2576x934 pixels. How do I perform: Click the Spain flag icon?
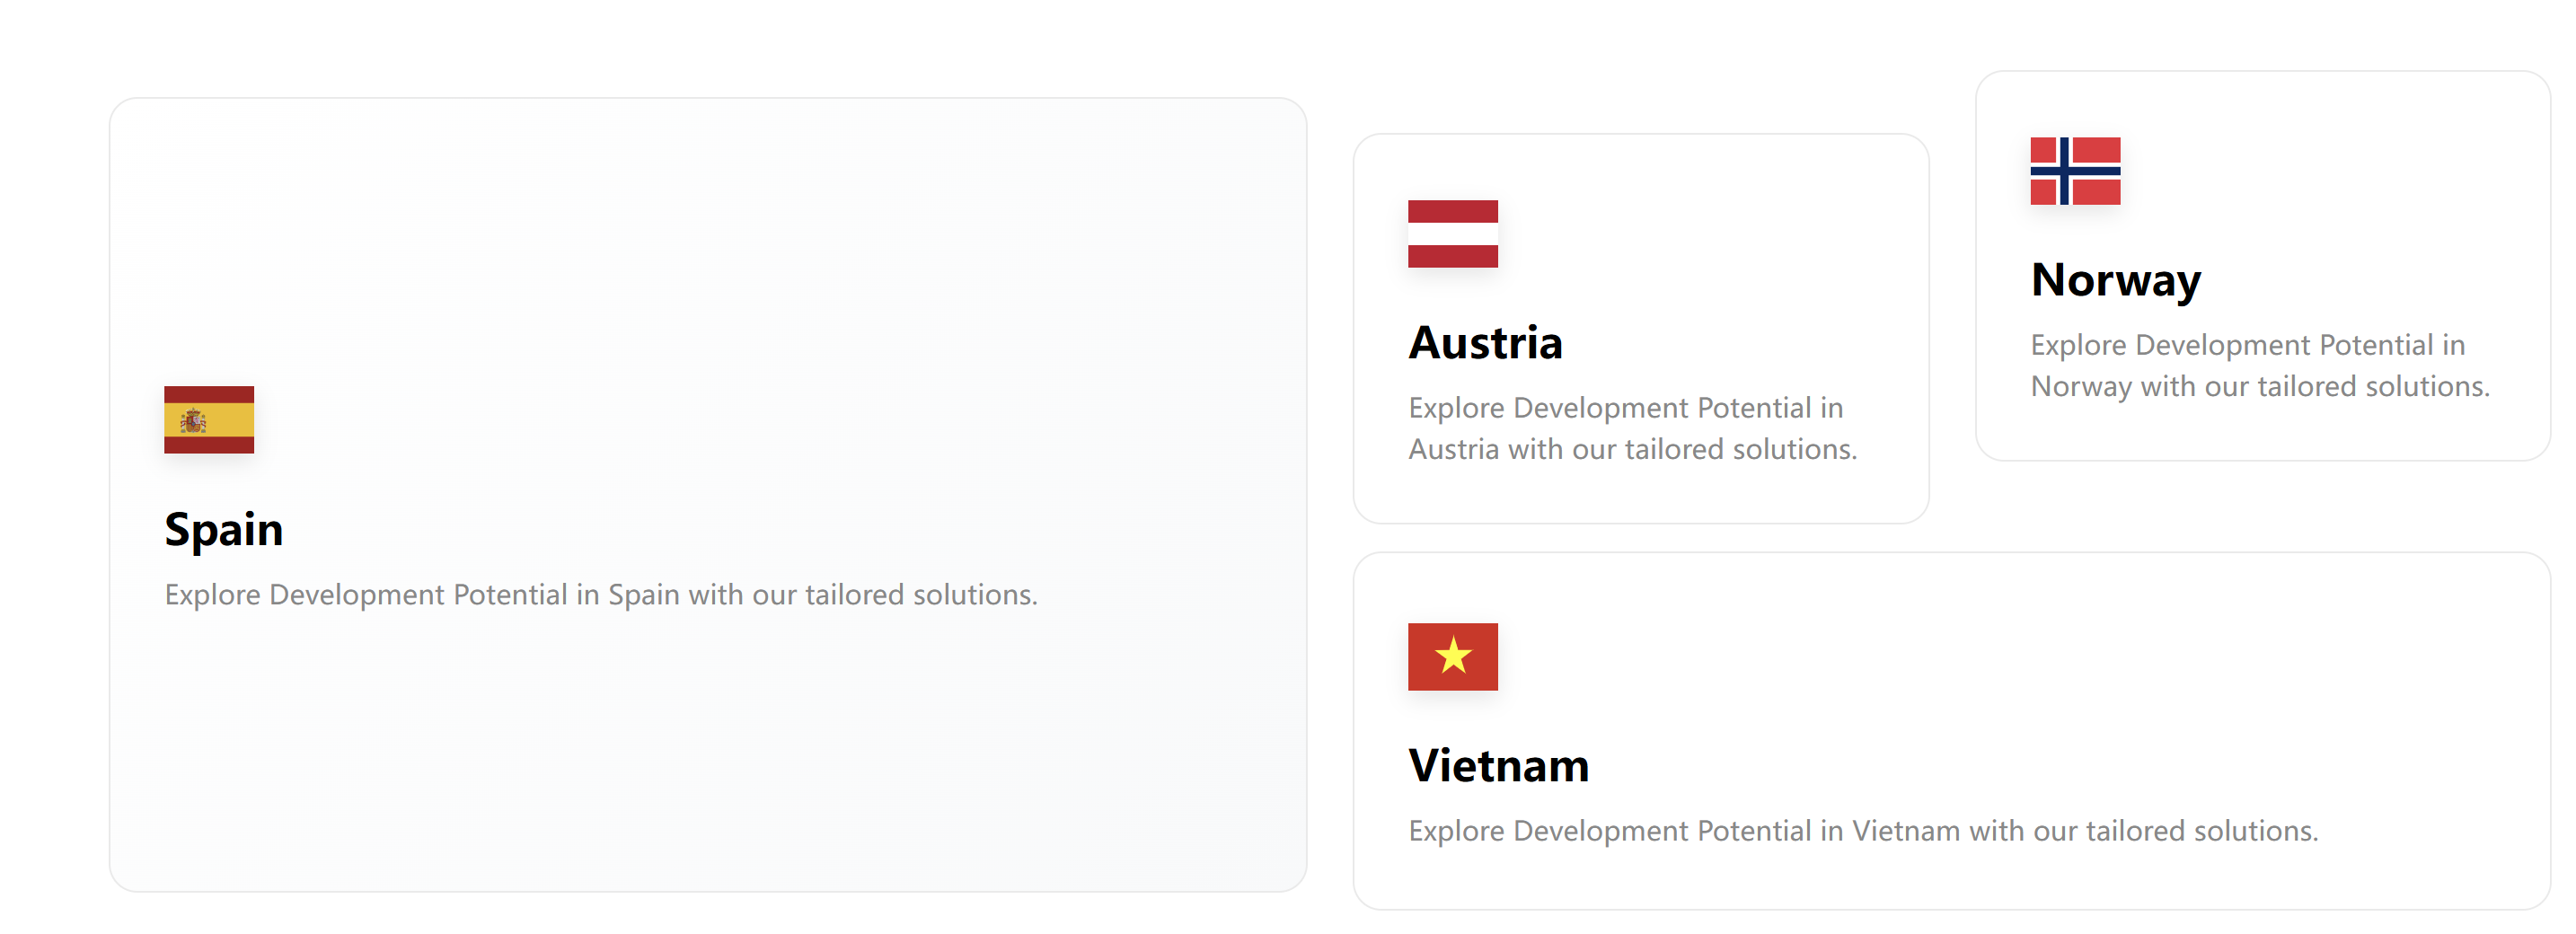tap(209, 420)
